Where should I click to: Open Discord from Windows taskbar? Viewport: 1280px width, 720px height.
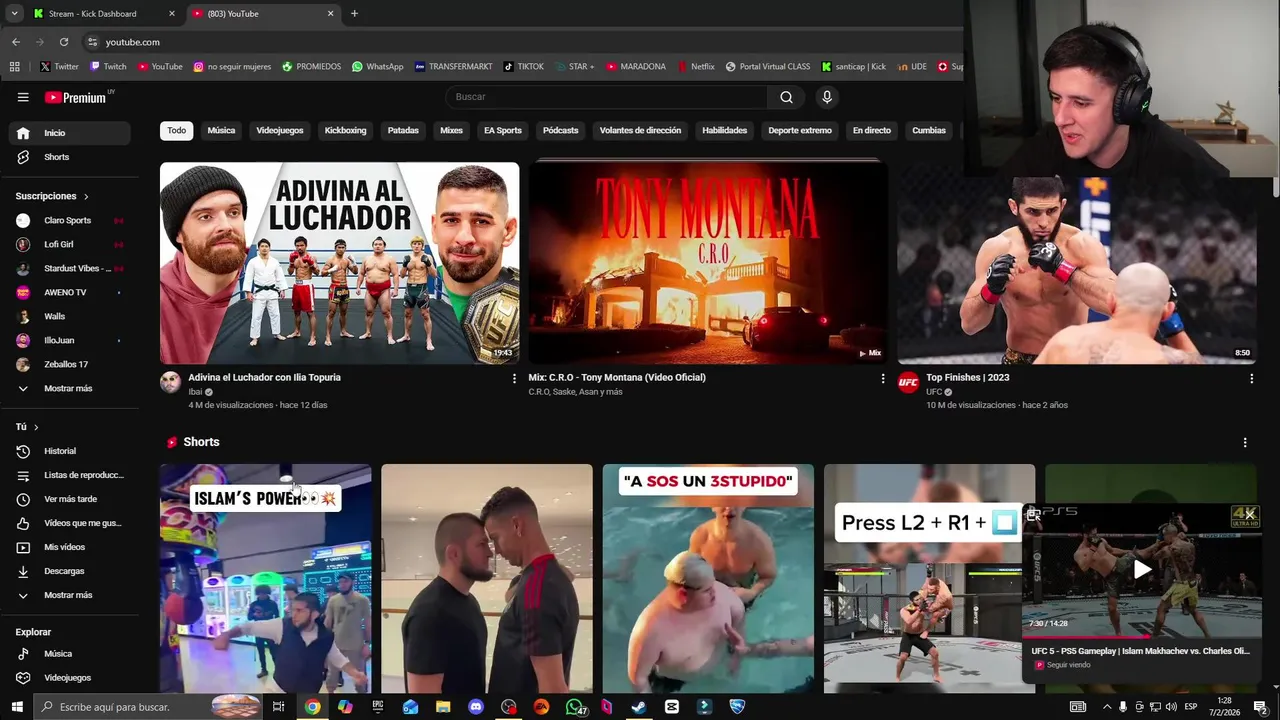click(x=476, y=707)
